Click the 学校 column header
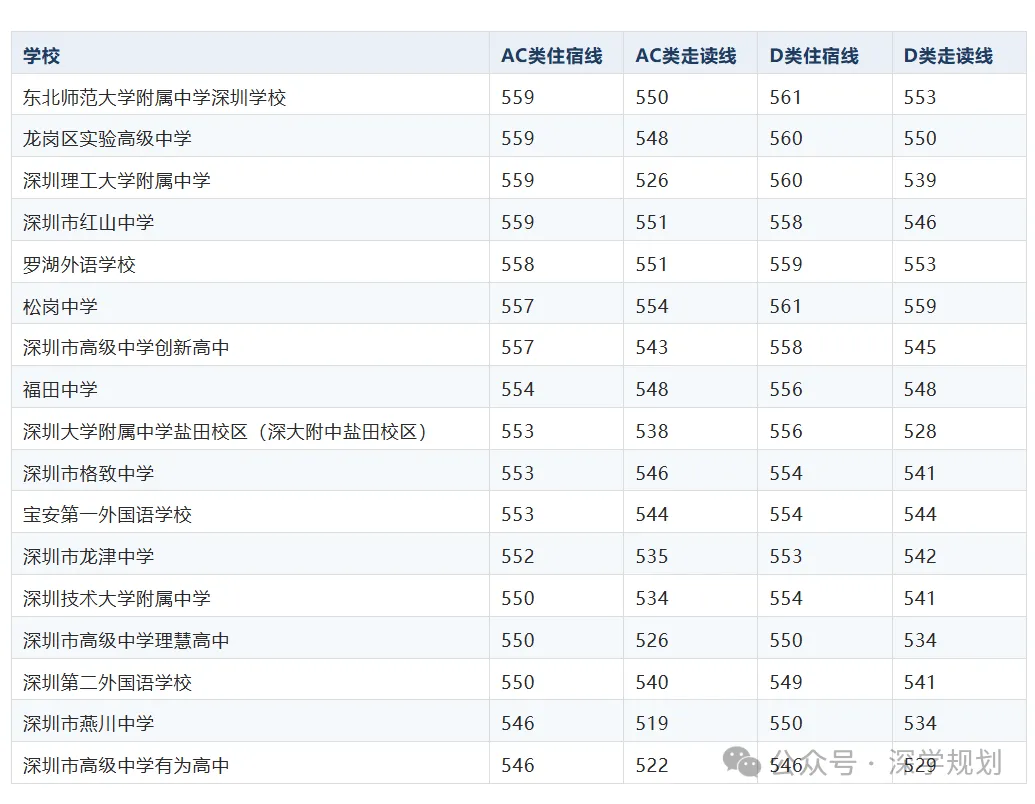Viewport: 1035px width, 804px height. [41, 55]
